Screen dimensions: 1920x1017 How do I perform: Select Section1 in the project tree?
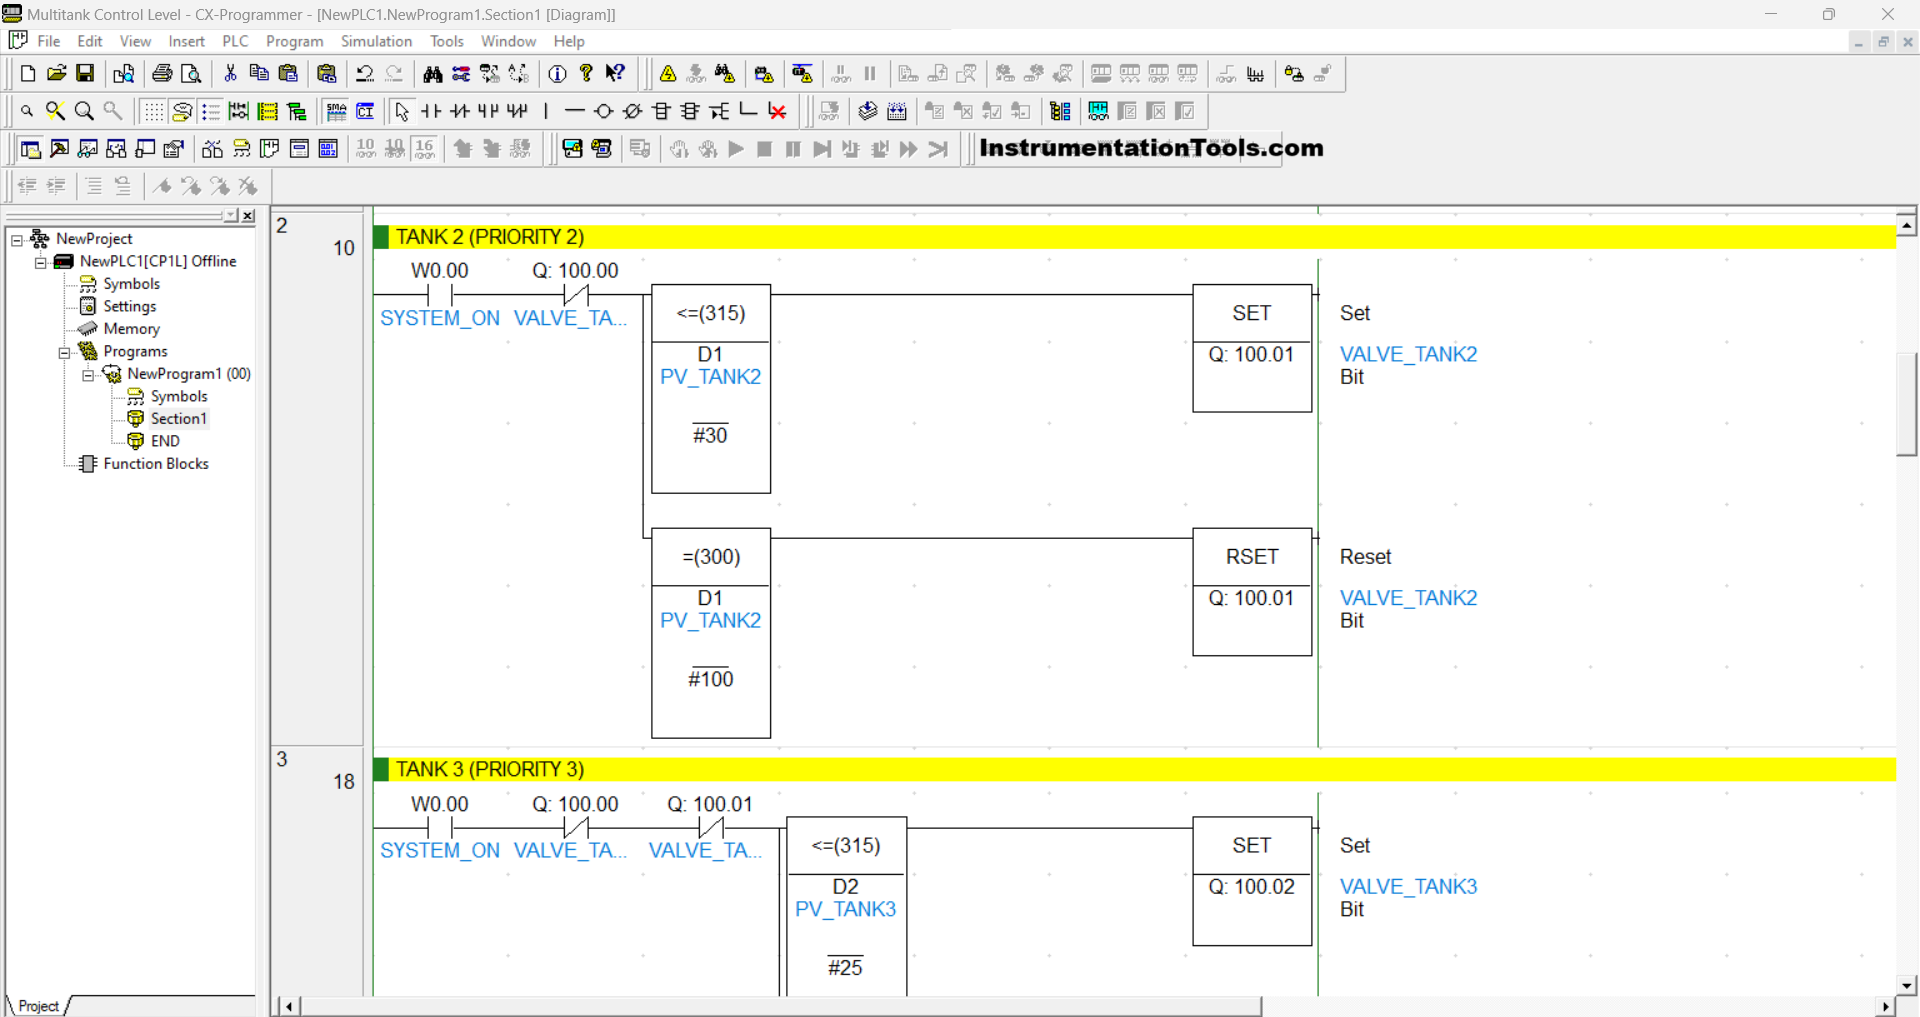[x=178, y=418]
